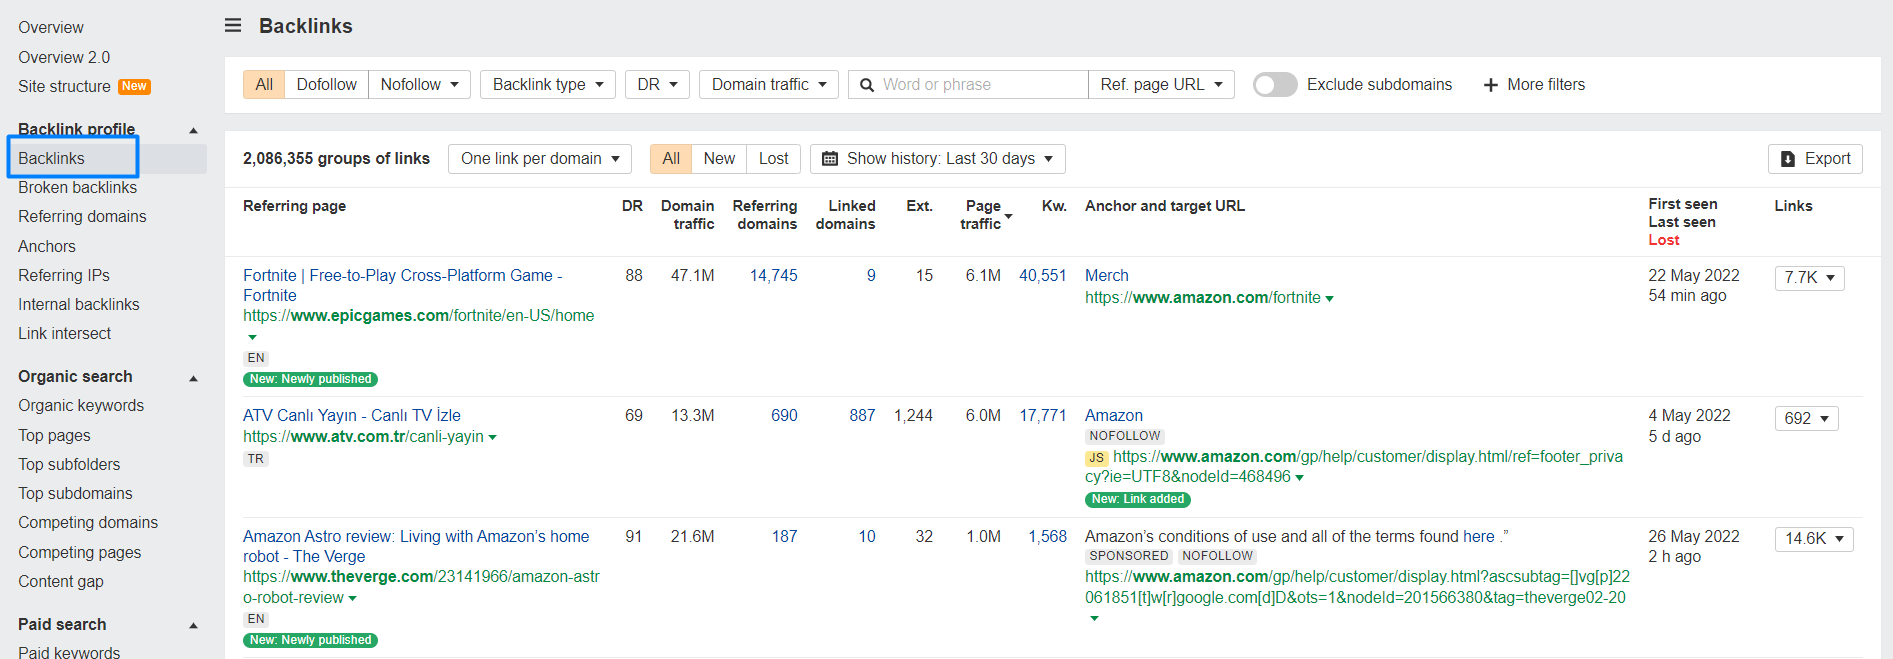Screen dimensions: 1893x659
Task: Open Content gap in the sidebar
Action: [61, 581]
